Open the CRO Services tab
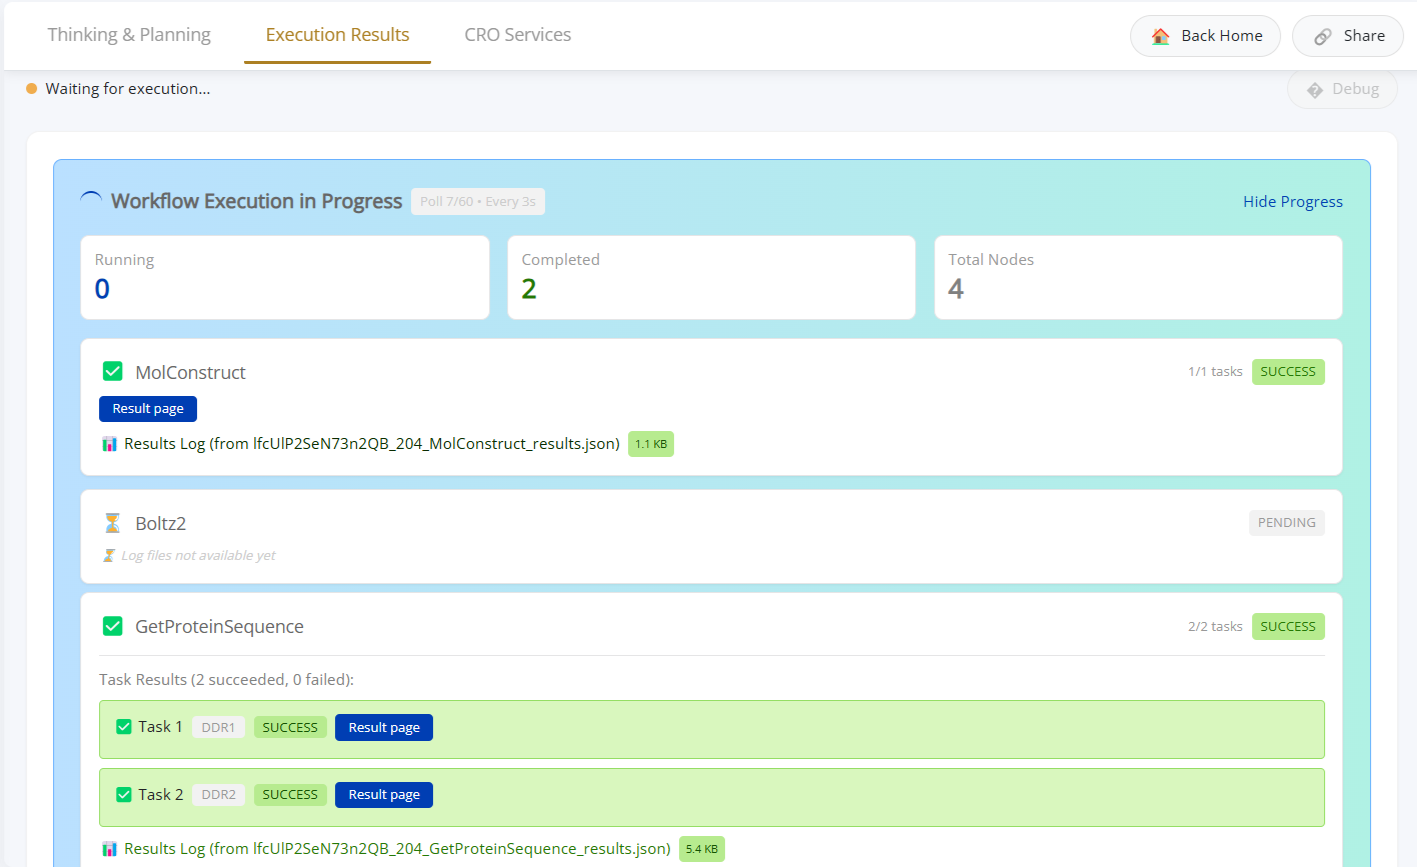The height and width of the screenshot is (867, 1417). pos(517,35)
